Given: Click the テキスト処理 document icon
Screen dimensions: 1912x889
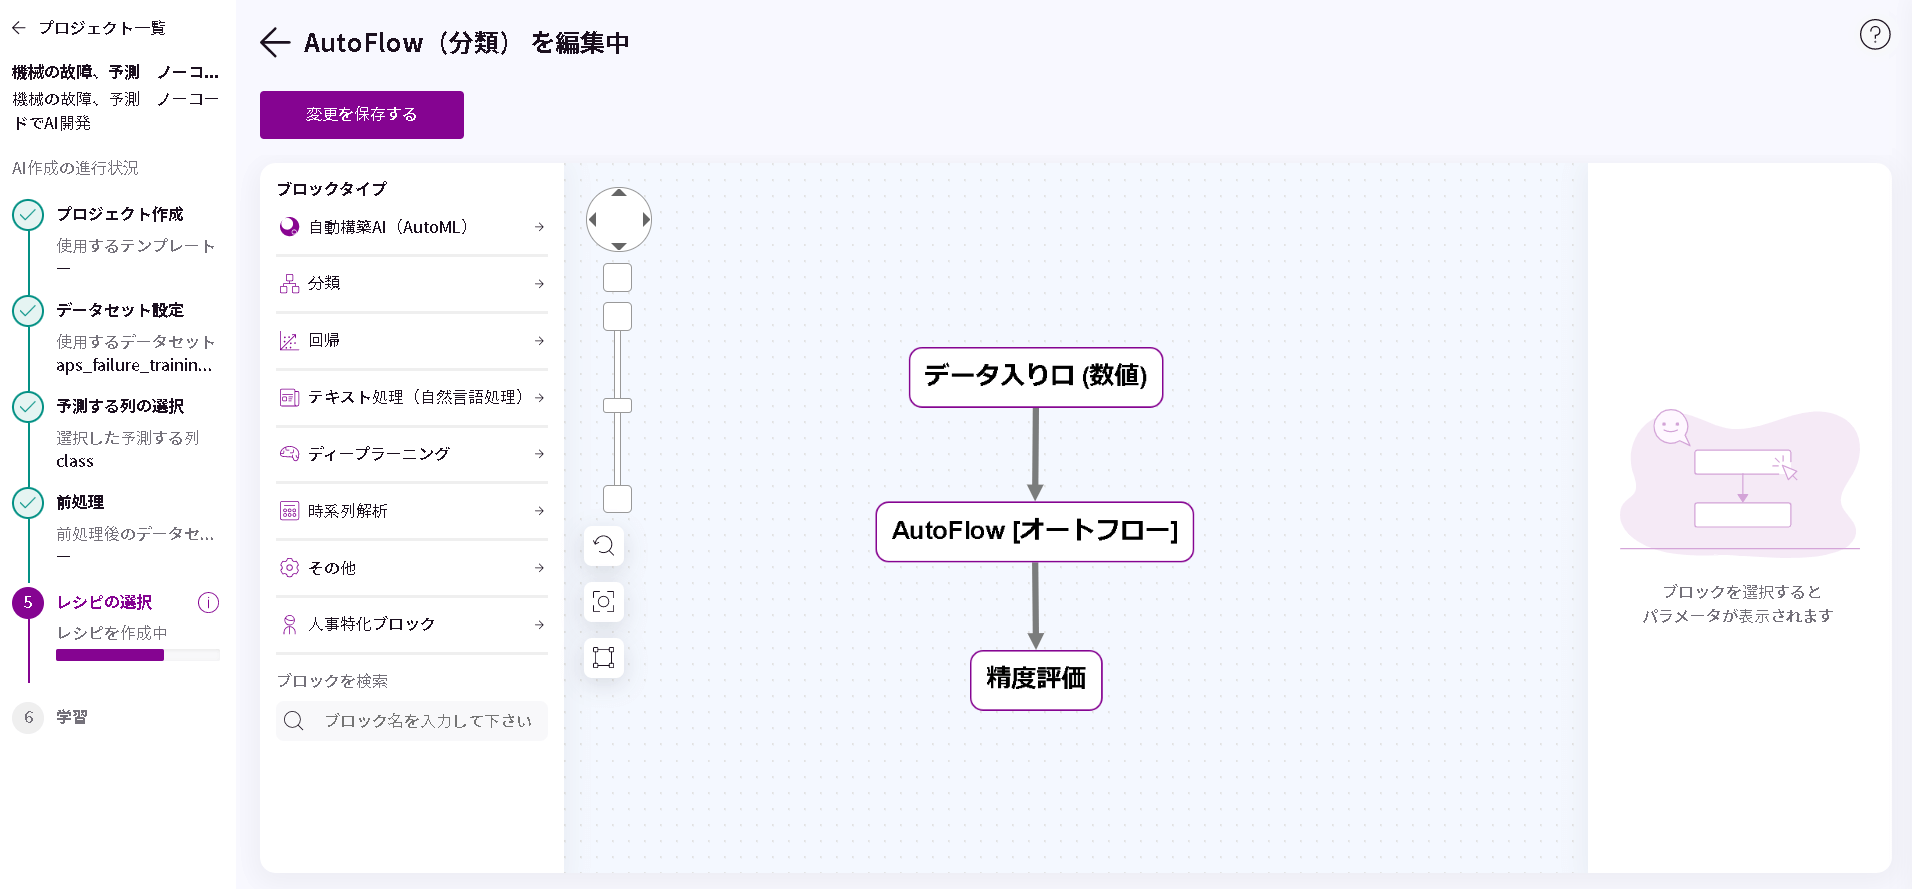Looking at the screenshot, I should 289,398.
